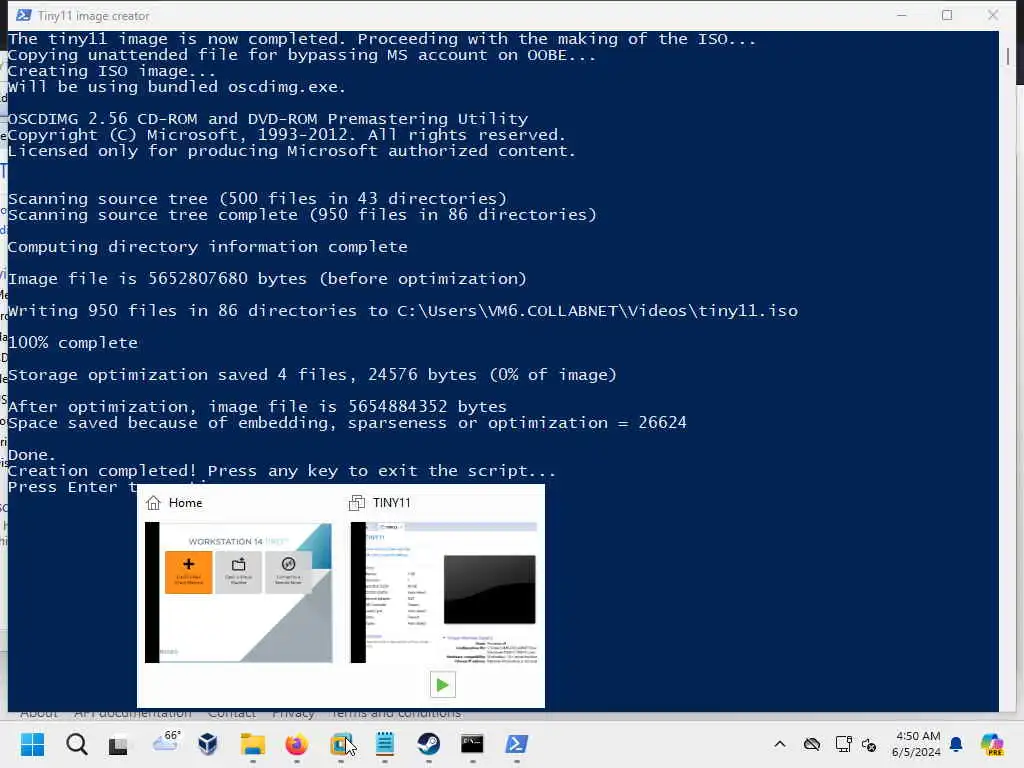1024x768 pixels.
Task: Launch VirtualBox from the taskbar
Action: (208, 744)
